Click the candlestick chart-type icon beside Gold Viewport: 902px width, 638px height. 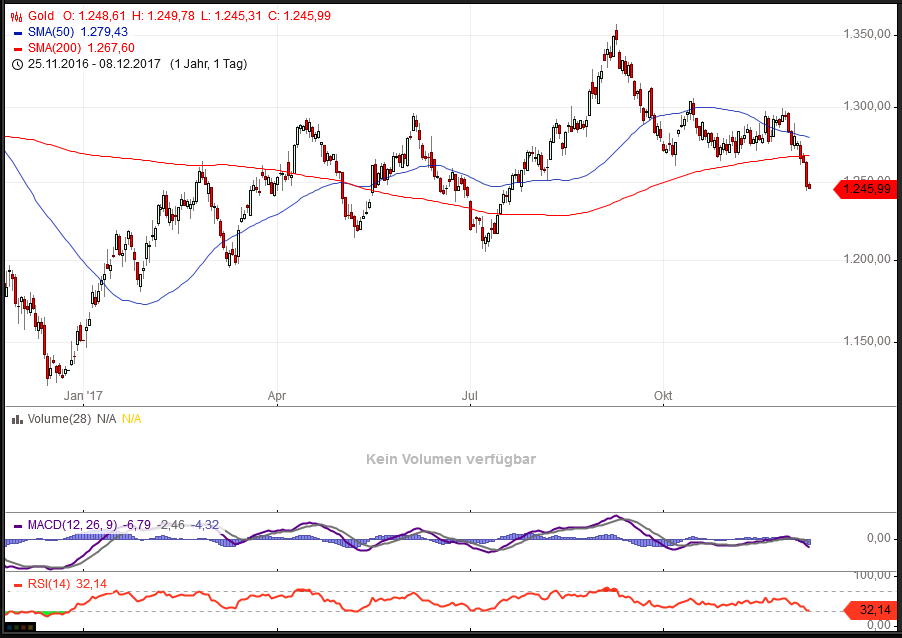coord(17,16)
